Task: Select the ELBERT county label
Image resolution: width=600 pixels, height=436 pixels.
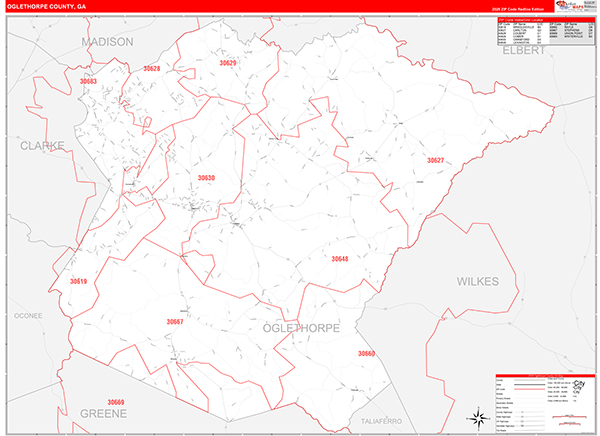Action: 523,51
